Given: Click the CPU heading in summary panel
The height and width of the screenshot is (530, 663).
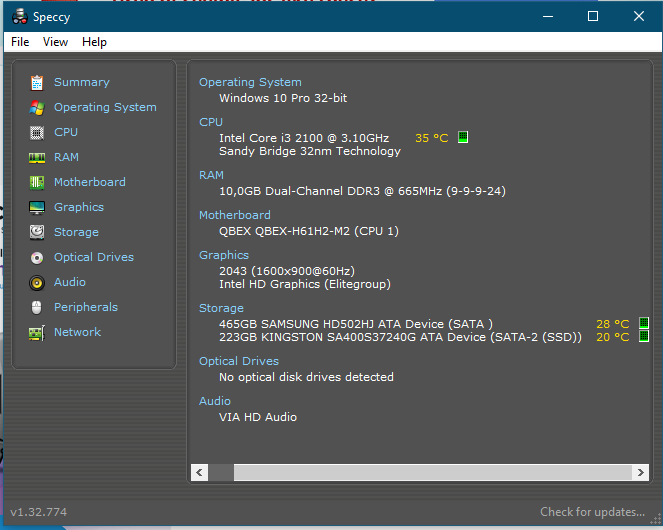Looking at the screenshot, I should pos(211,122).
